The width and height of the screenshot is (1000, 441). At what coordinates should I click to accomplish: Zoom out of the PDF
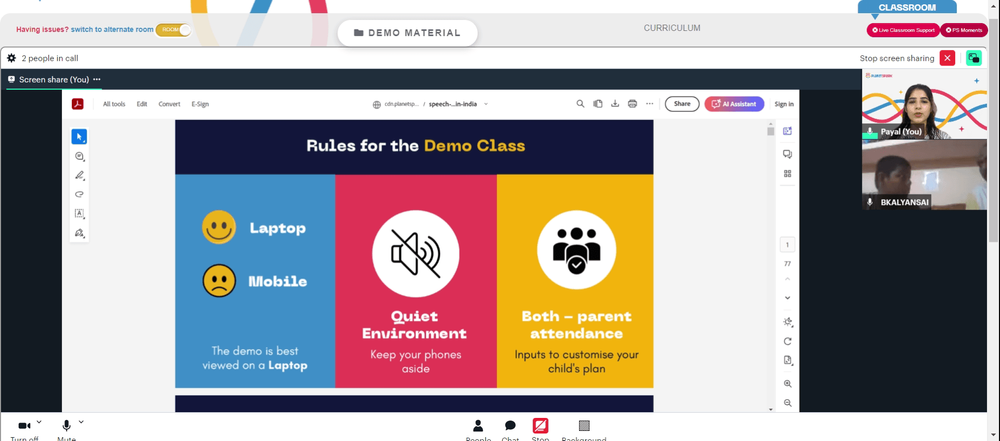pyautogui.click(x=788, y=403)
